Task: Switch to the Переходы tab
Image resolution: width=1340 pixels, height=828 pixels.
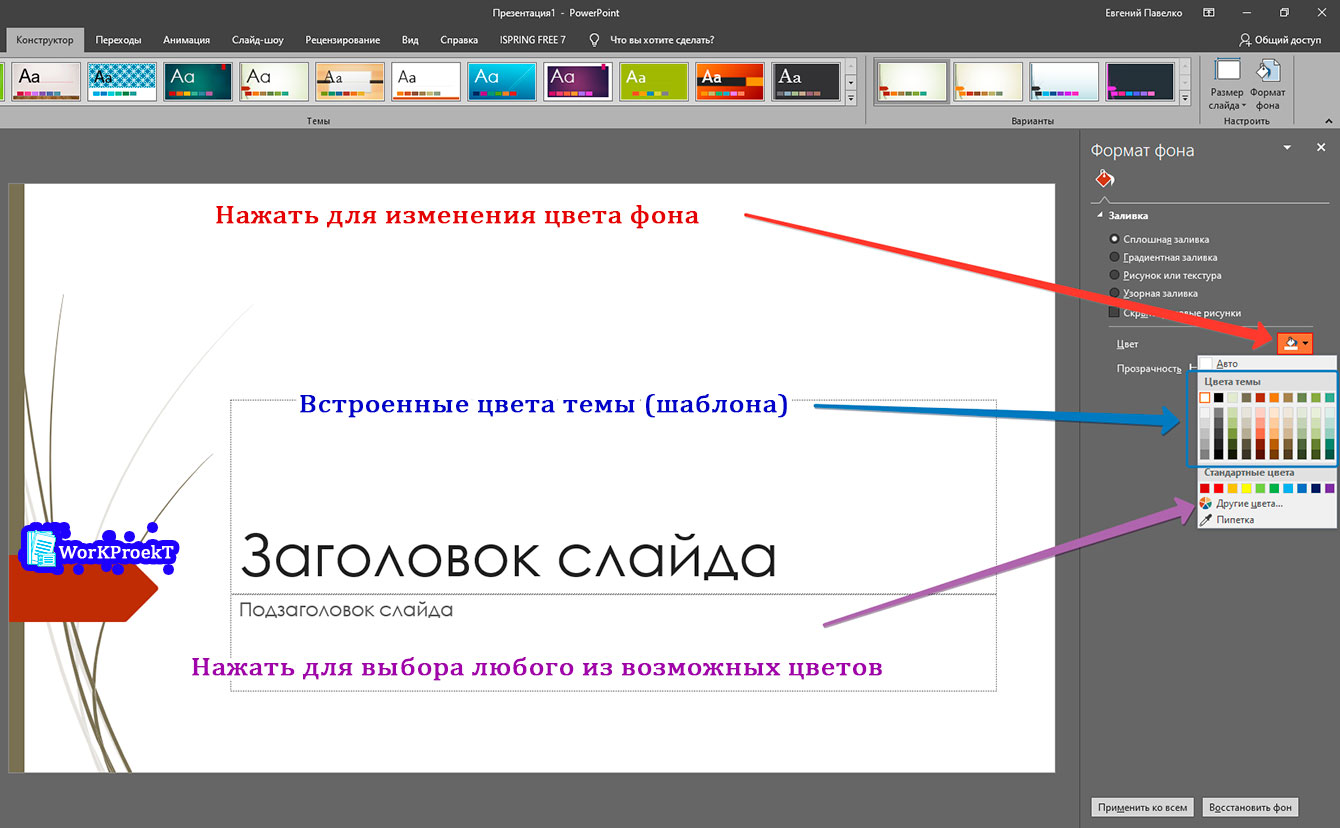Action: pyautogui.click(x=118, y=40)
